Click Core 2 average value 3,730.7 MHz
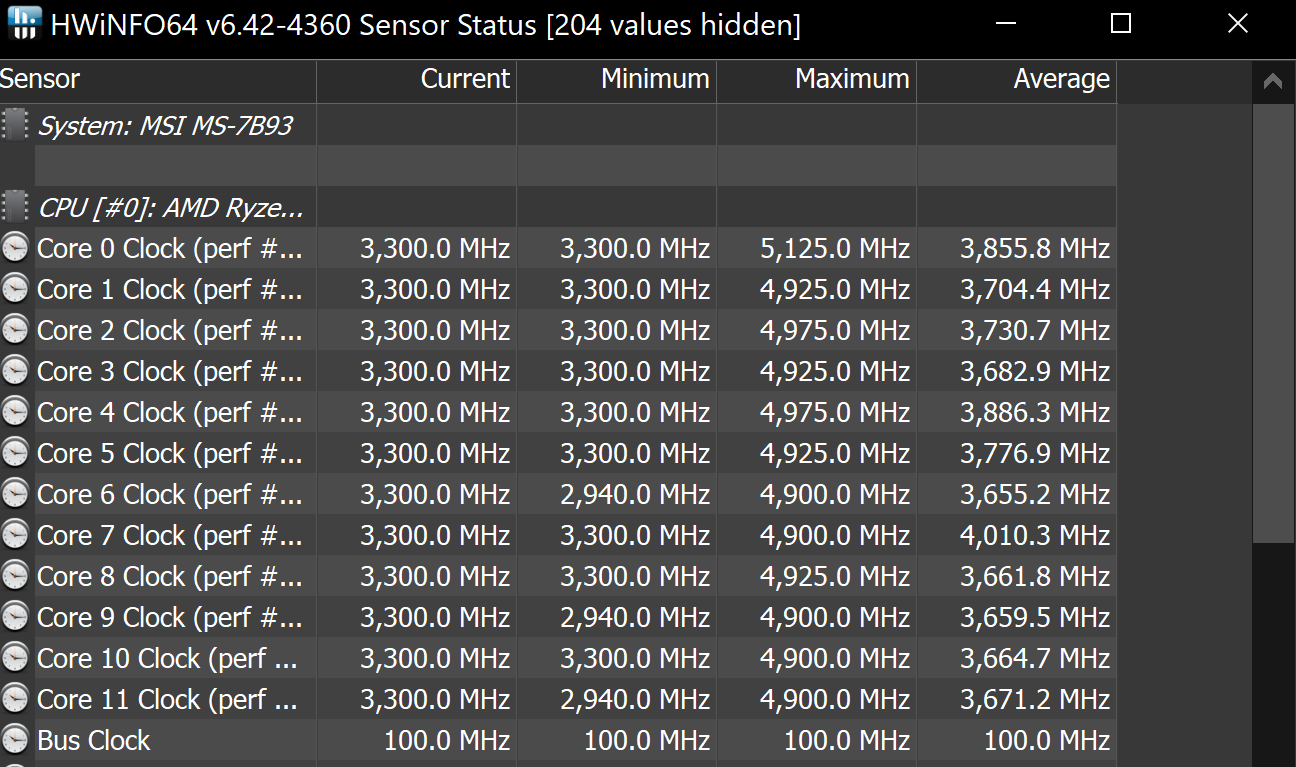This screenshot has height=767, width=1296. 1035,330
